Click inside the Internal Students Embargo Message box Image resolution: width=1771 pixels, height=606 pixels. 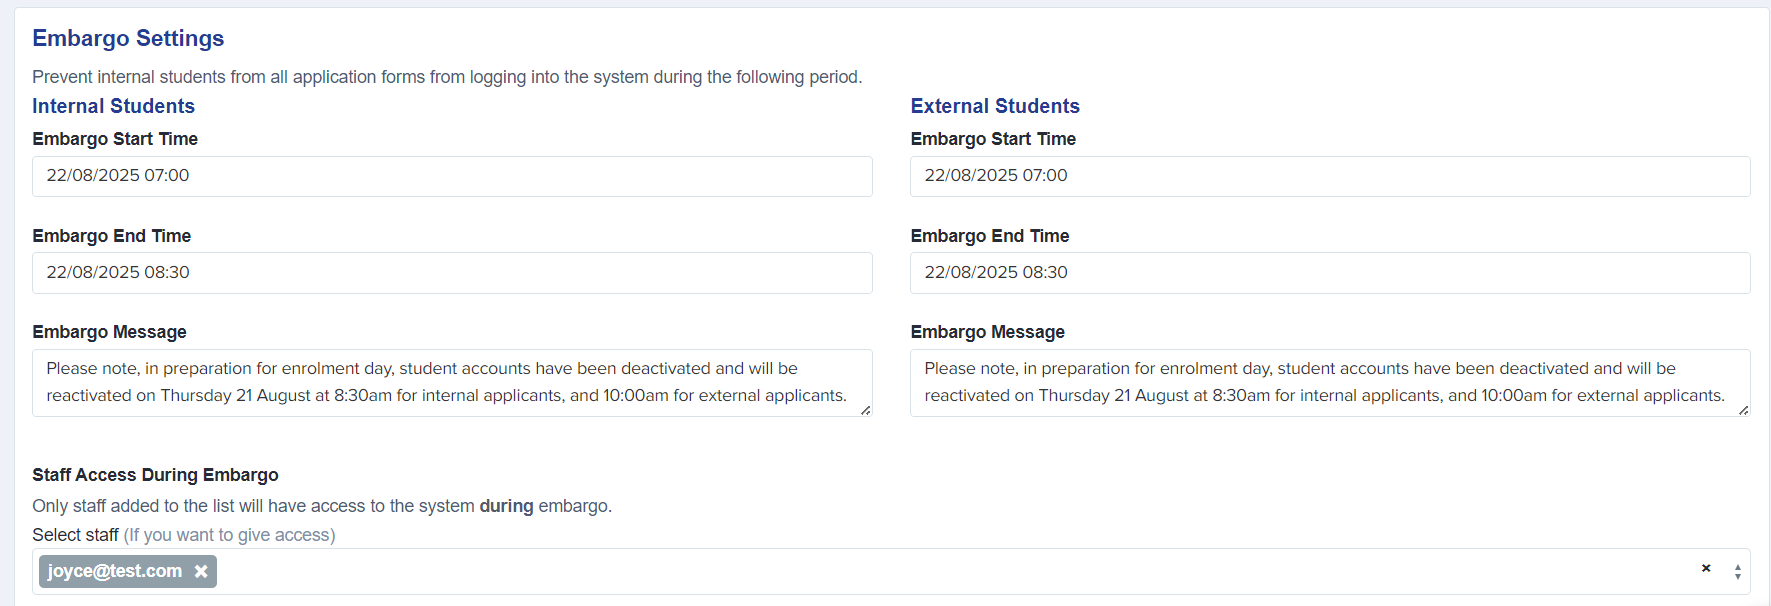[452, 382]
